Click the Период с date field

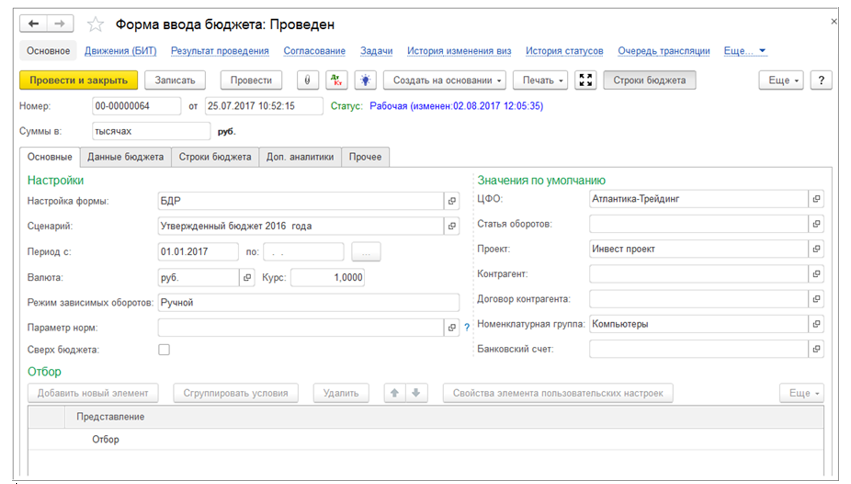click(198, 252)
